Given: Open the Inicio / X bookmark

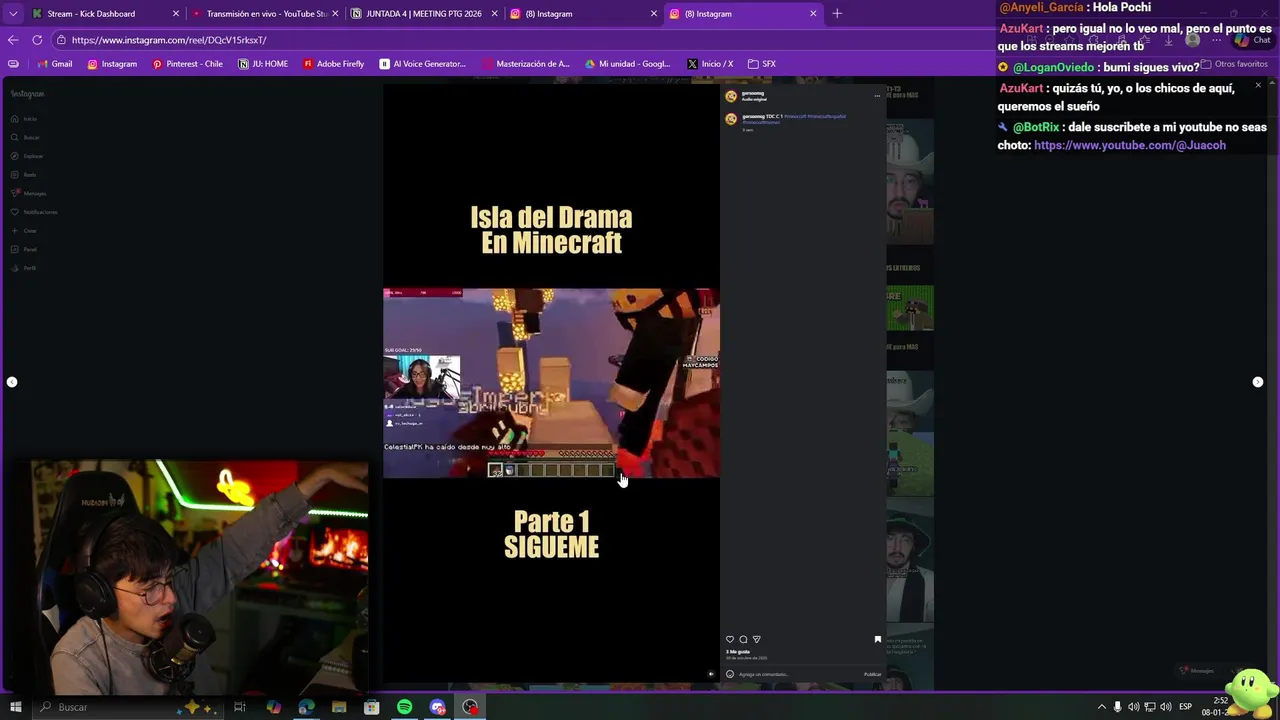Looking at the screenshot, I should click(710, 64).
